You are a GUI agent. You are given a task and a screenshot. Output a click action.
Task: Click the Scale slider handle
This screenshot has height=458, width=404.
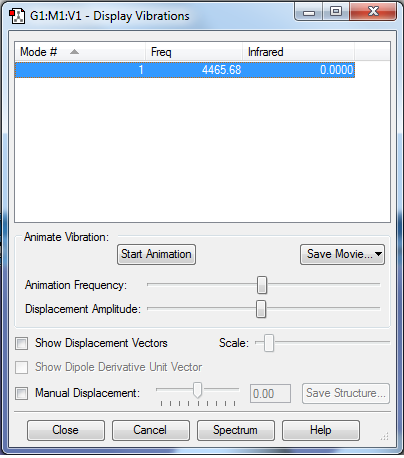click(x=269, y=343)
